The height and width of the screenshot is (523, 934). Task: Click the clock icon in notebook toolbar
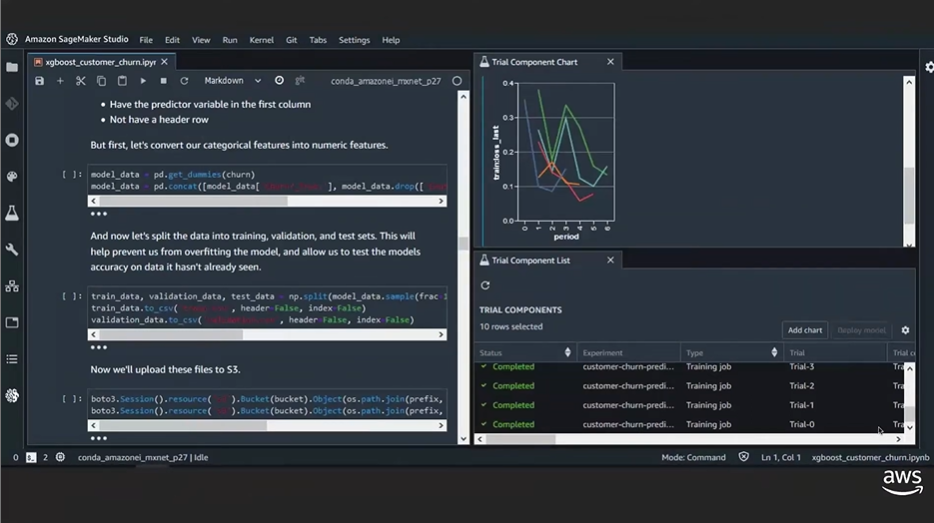click(279, 80)
